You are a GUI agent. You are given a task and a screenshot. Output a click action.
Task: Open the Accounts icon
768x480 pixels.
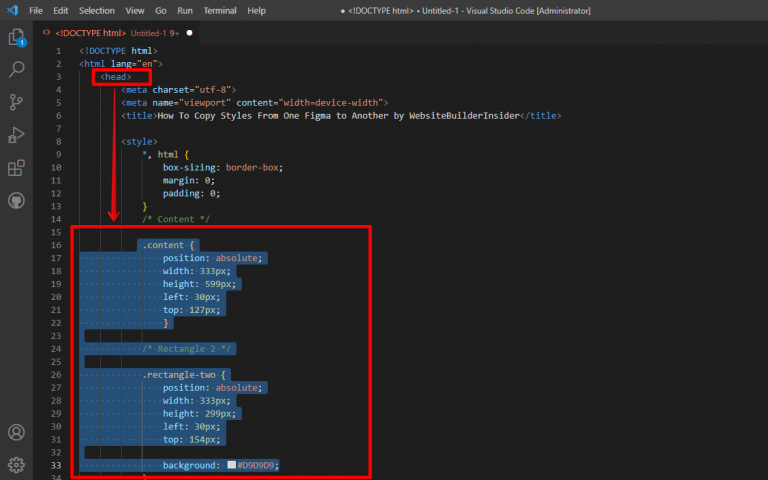tap(16, 433)
